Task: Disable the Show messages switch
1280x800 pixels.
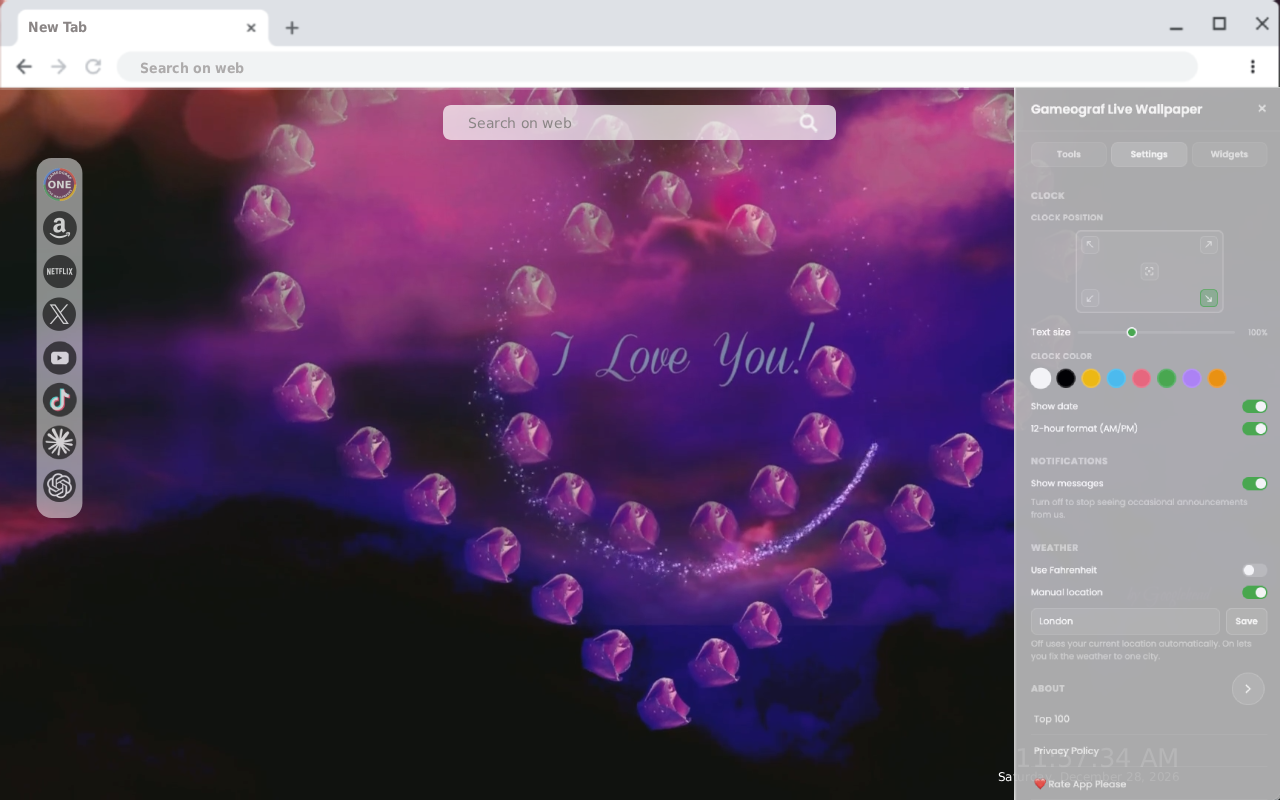Action: pos(1254,484)
